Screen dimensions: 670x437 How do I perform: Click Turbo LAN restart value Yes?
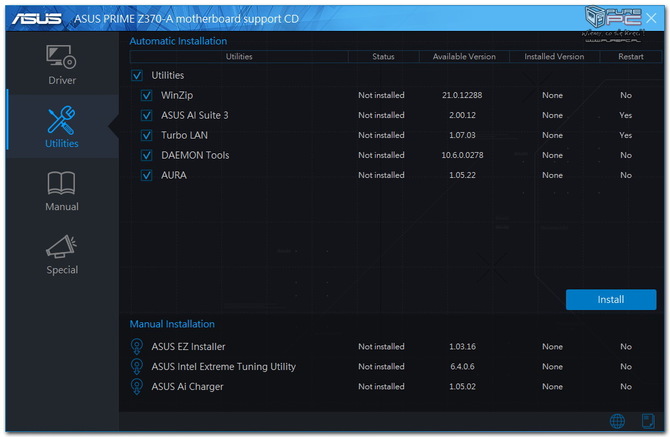pos(626,135)
